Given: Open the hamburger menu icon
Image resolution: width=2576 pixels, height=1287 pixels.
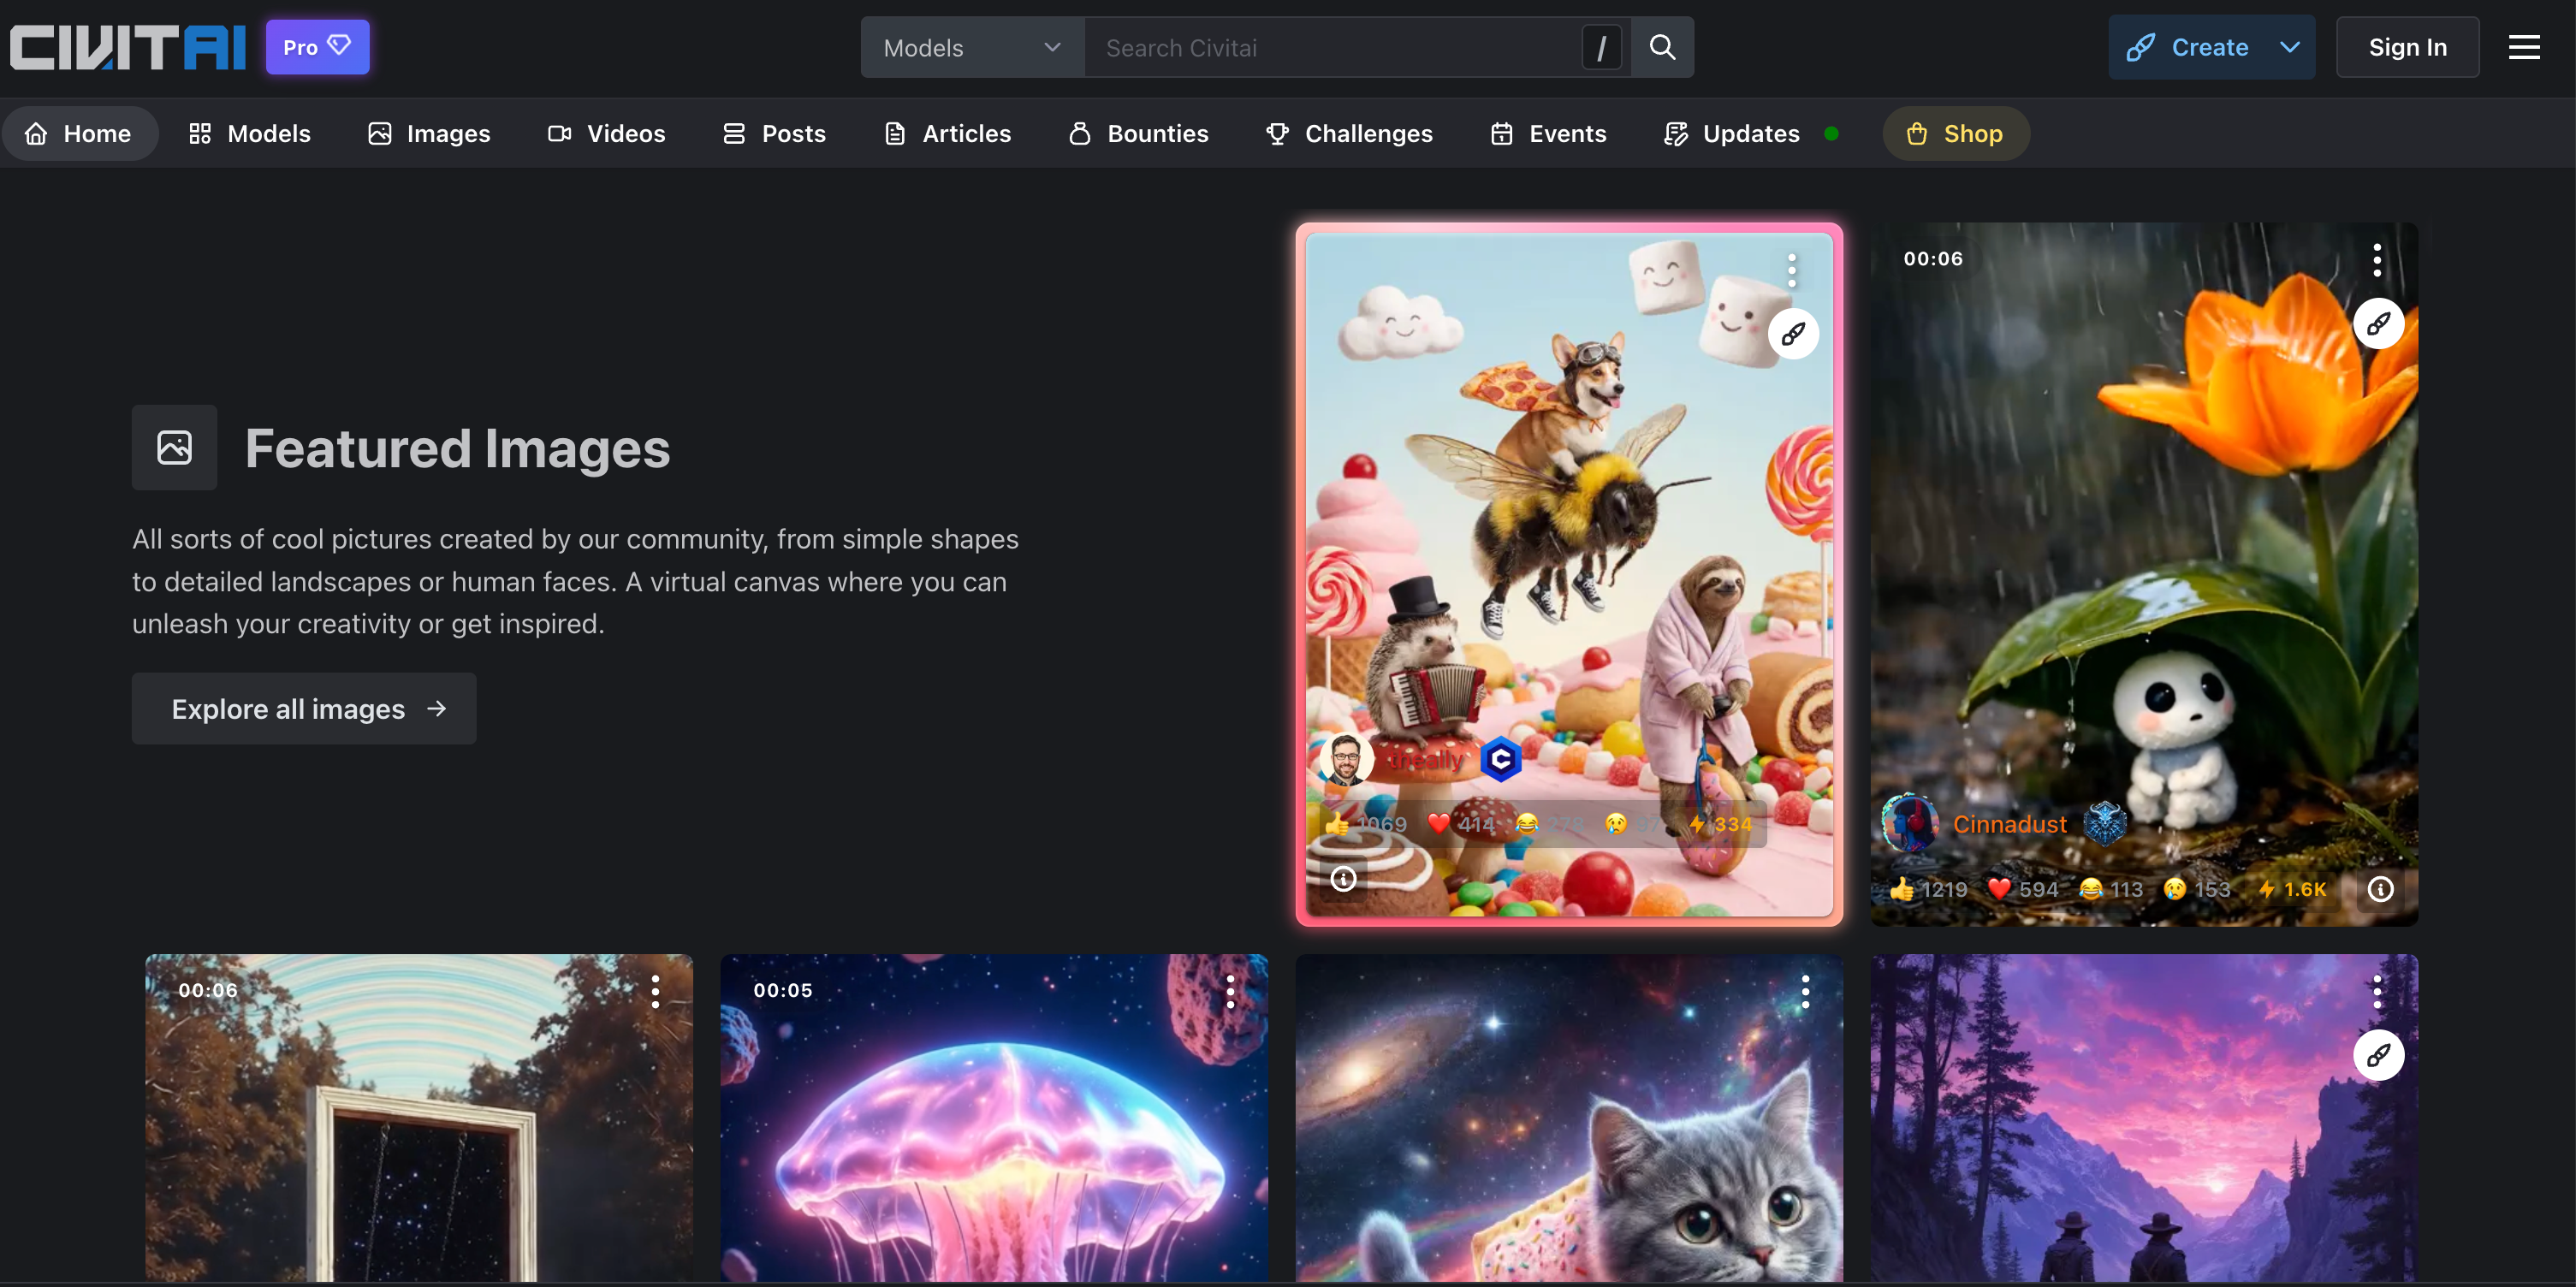Looking at the screenshot, I should [2523, 47].
